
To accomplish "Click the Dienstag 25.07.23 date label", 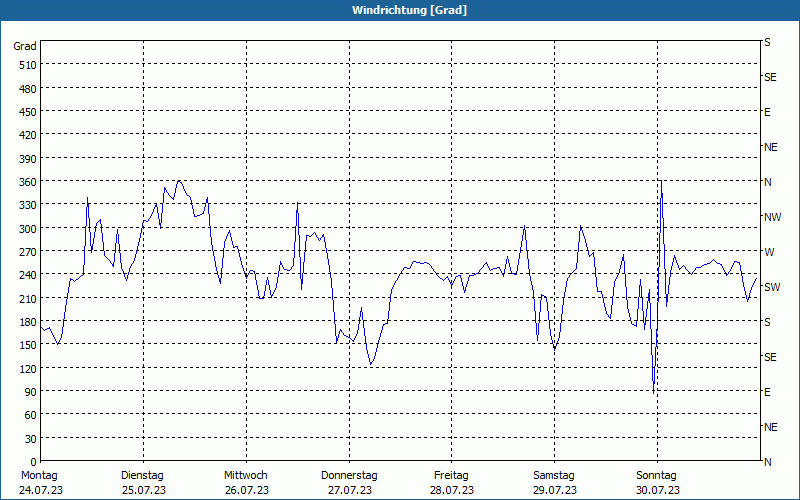I will 143,483.
